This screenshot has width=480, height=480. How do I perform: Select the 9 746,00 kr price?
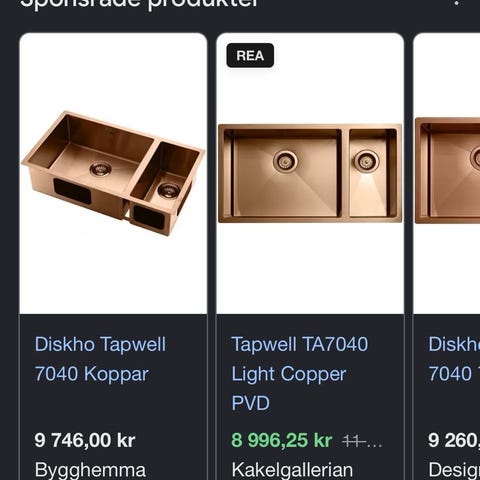85,440
